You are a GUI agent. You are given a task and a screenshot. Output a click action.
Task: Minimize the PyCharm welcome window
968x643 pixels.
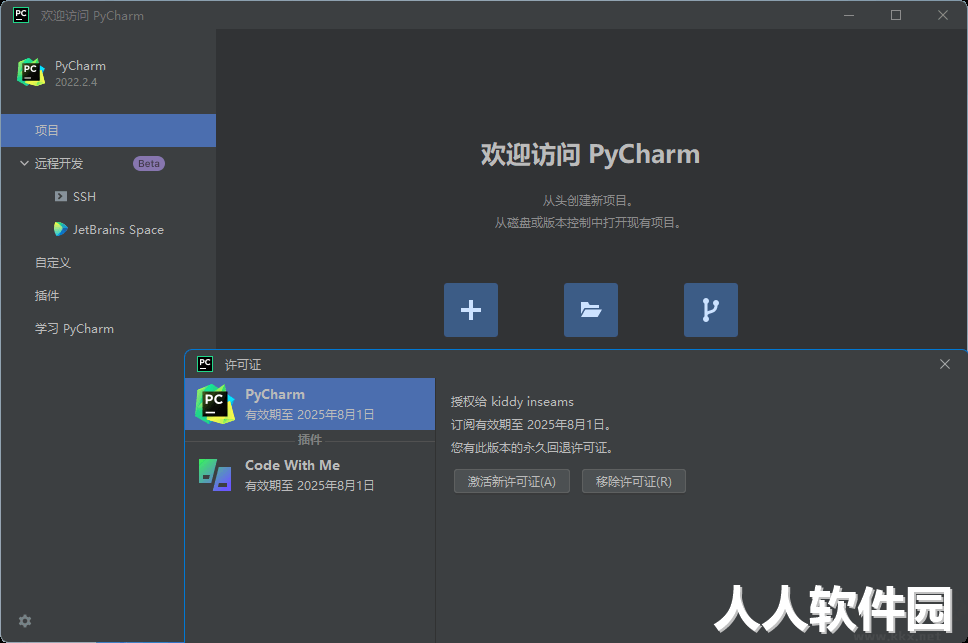click(849, 15)
